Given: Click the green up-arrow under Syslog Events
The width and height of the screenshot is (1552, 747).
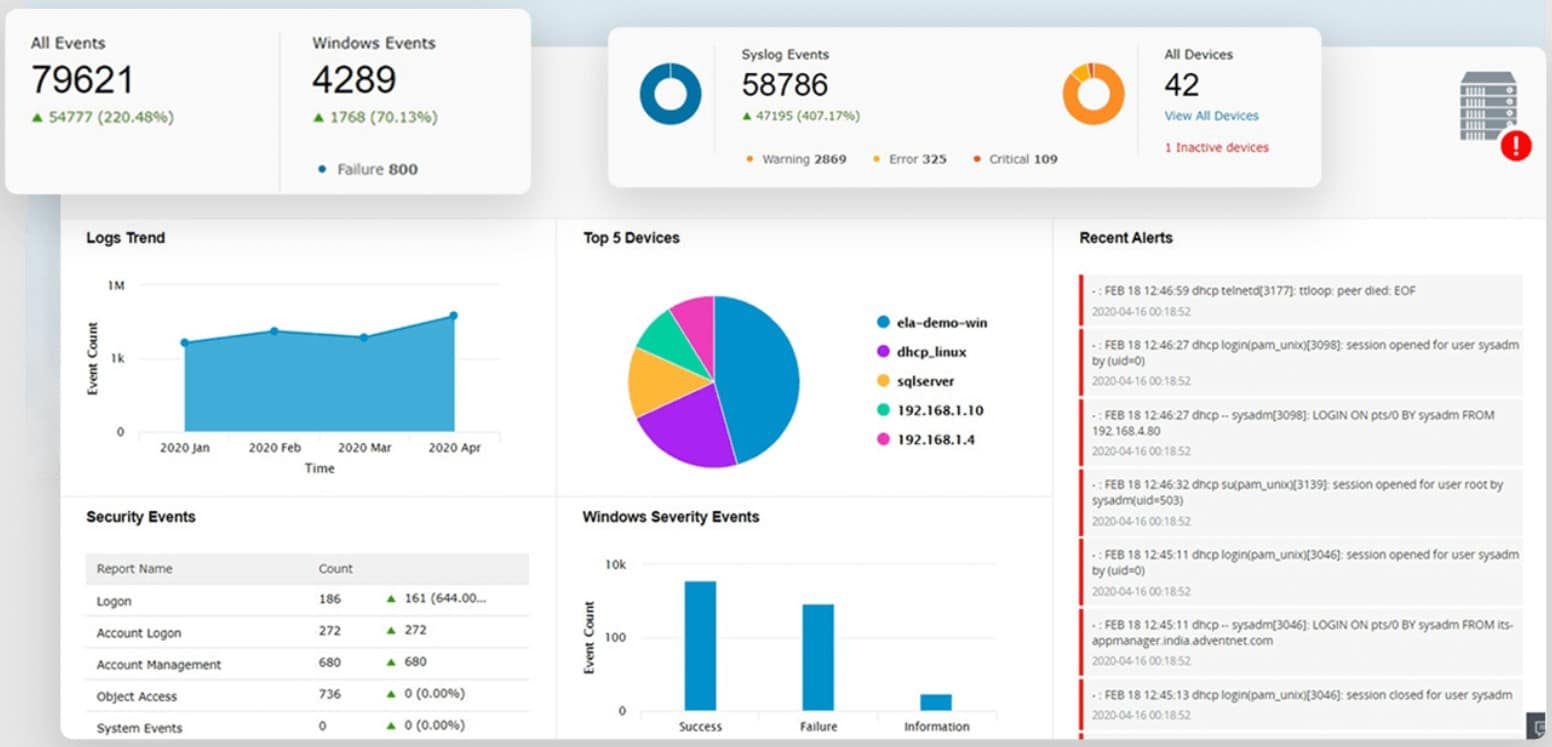Looking at the screenshot, I should (747, 115).
